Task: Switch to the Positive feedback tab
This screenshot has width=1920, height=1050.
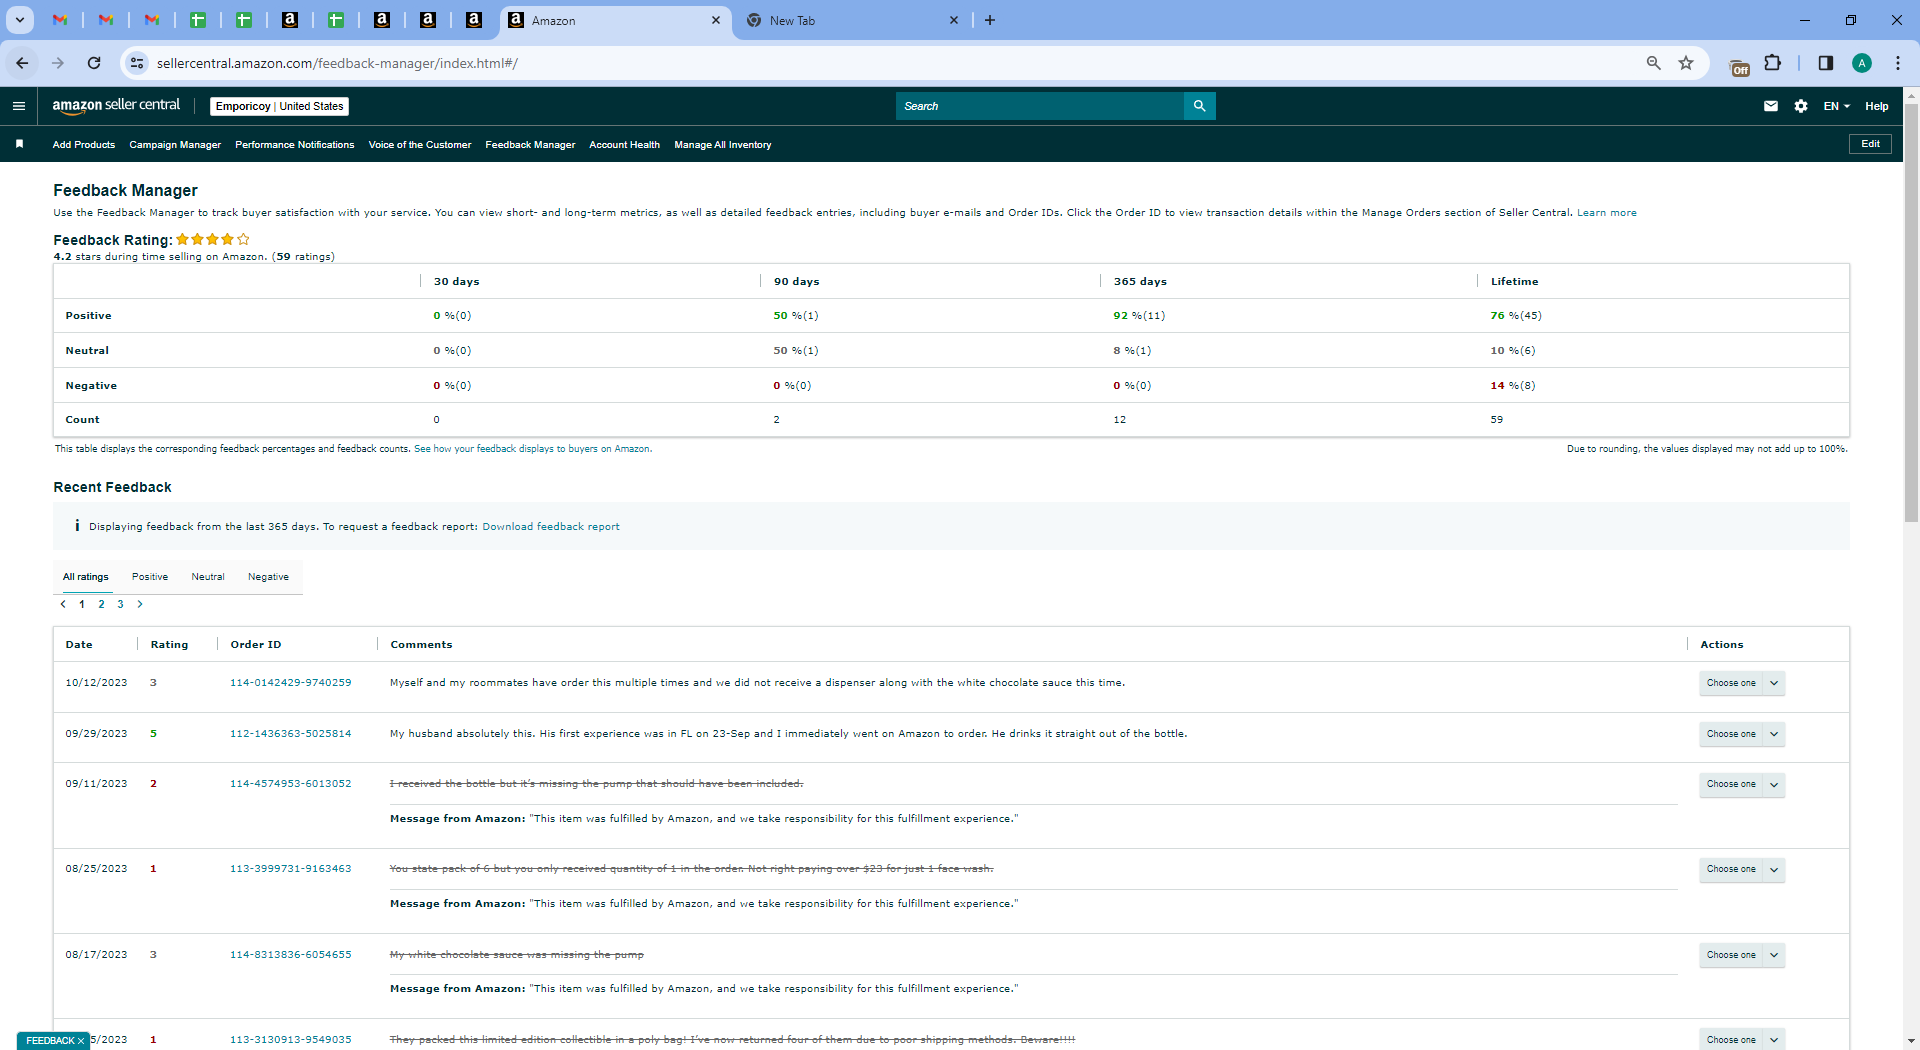Action: 150,577
